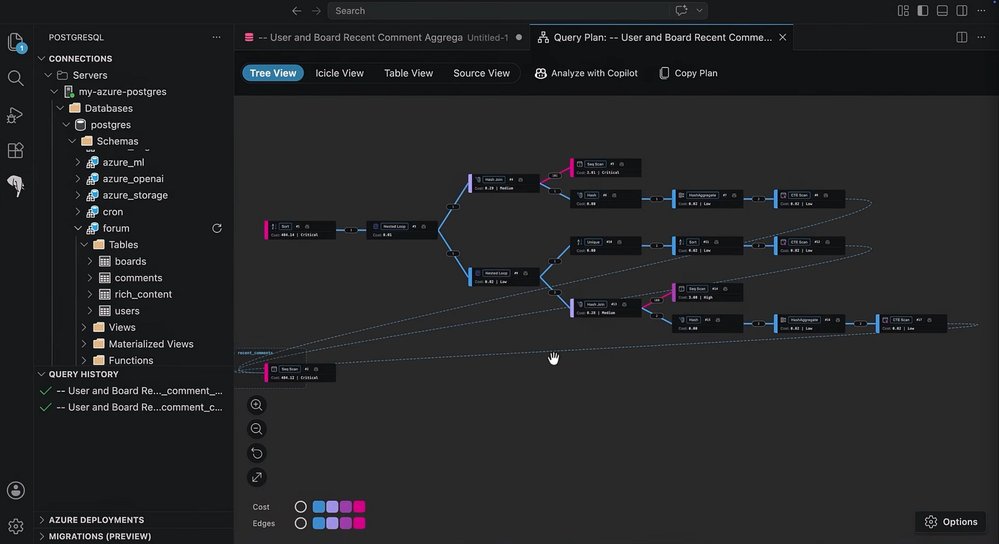Select the Query Plan editor tab

[663, 38]
